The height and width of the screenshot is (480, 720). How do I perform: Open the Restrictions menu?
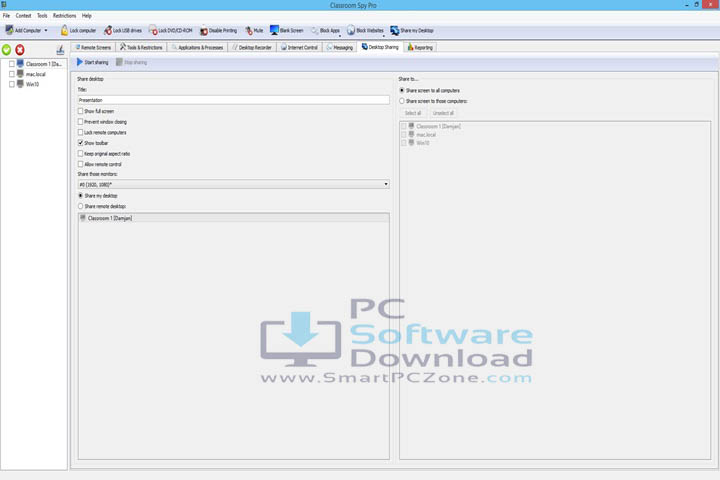click(x=65, y=16)
